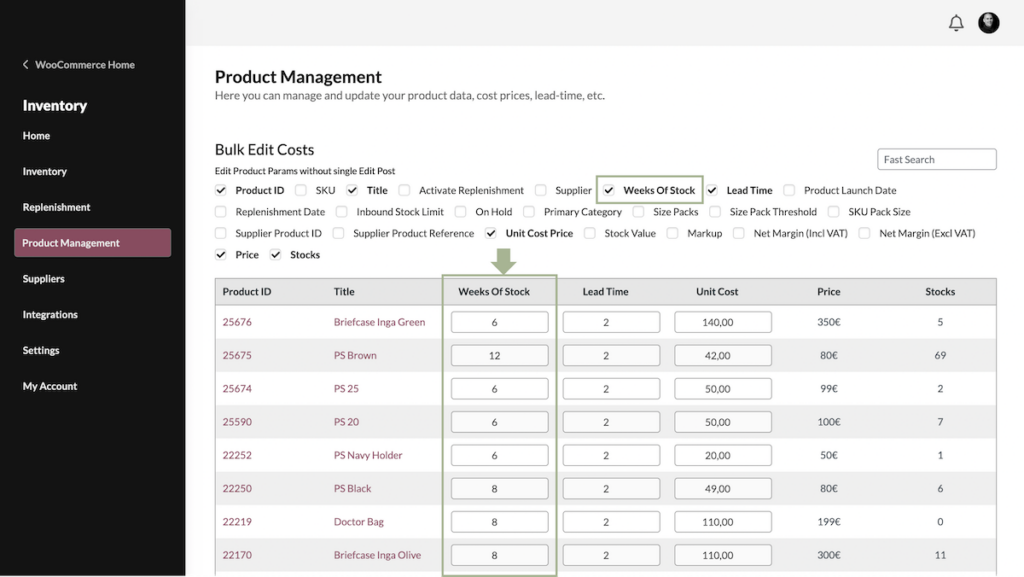
Task: Click the Unit Cost column header
Action: [717, 292]
